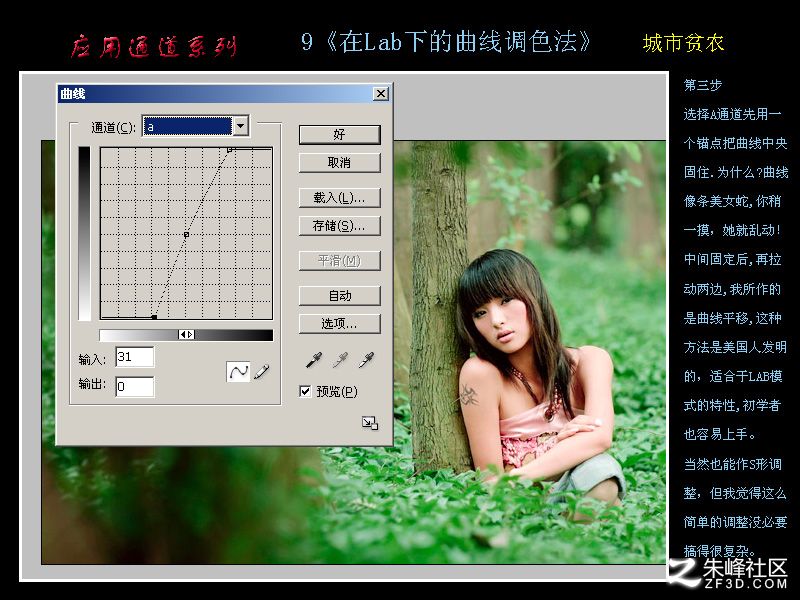Click the 通道(C): label
This screenshot has width=800, height=600.
pyautogui.click(x=113, y=128)
